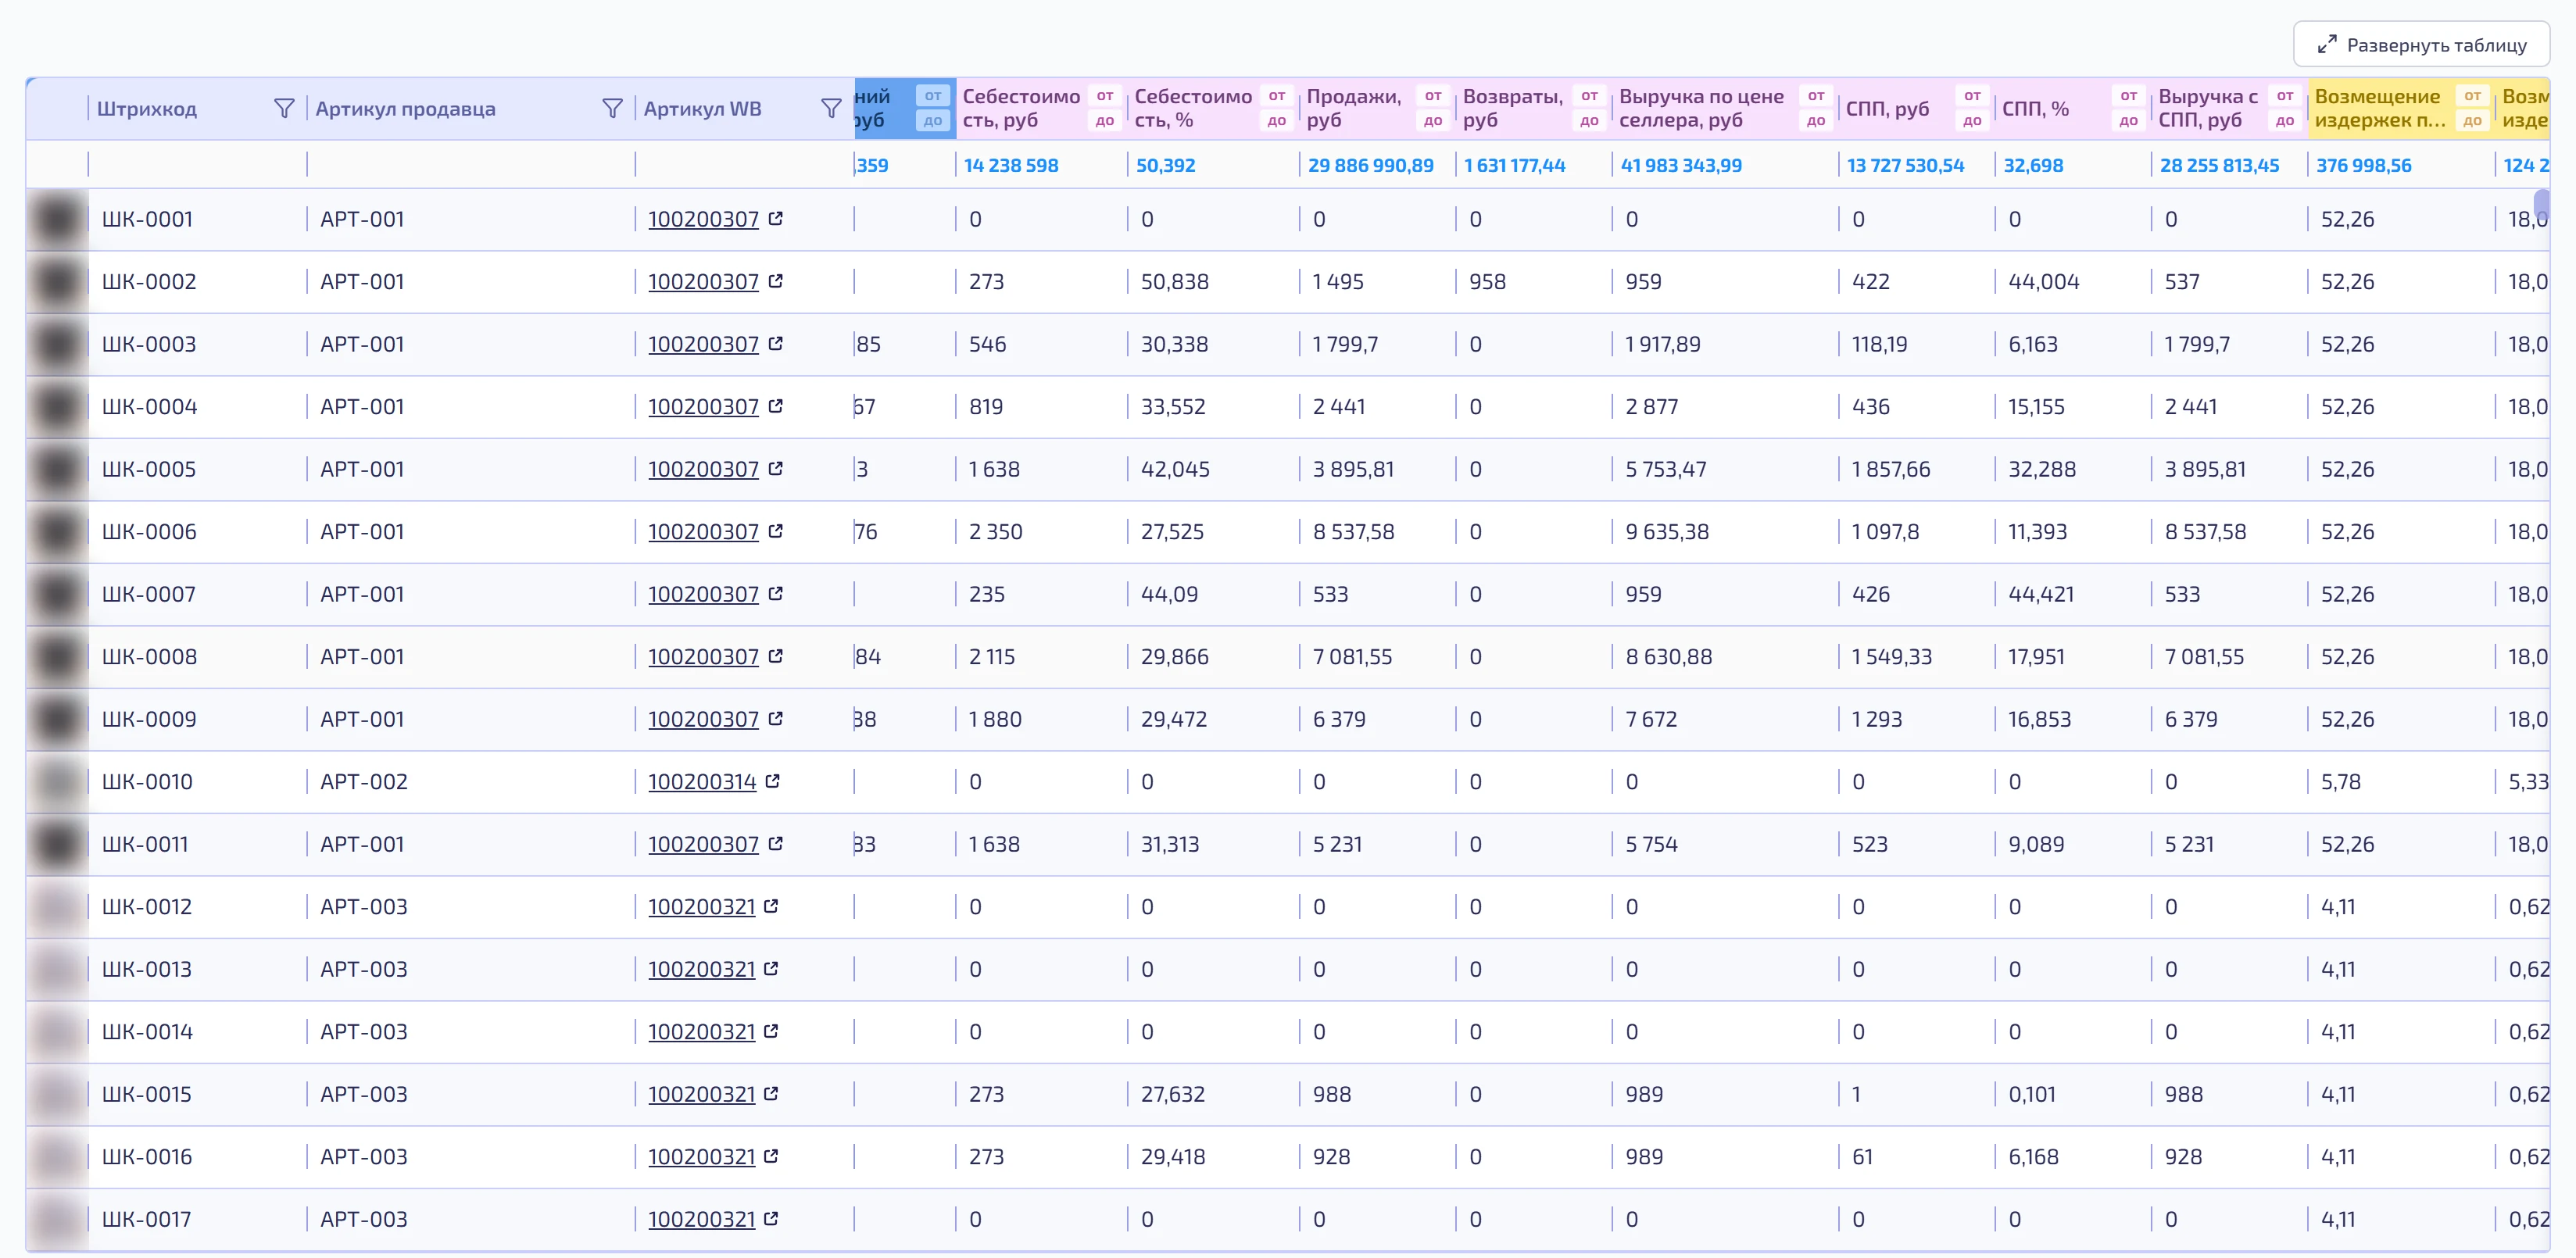Click external link icon in ШК-0010 row

pos(772,781)
